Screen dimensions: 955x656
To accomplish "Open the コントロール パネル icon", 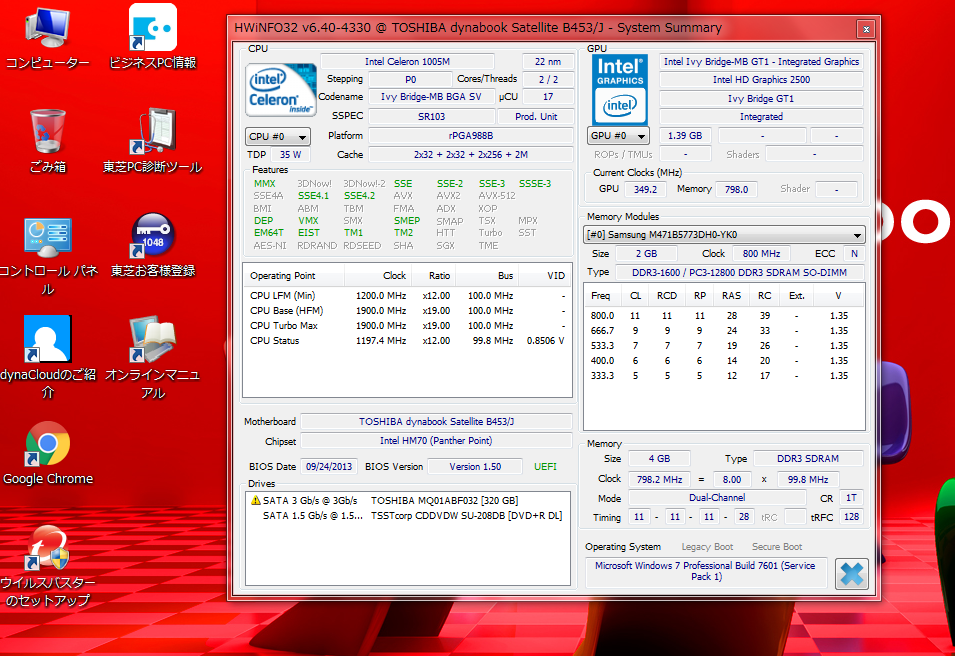I will [x=48, y=256].
